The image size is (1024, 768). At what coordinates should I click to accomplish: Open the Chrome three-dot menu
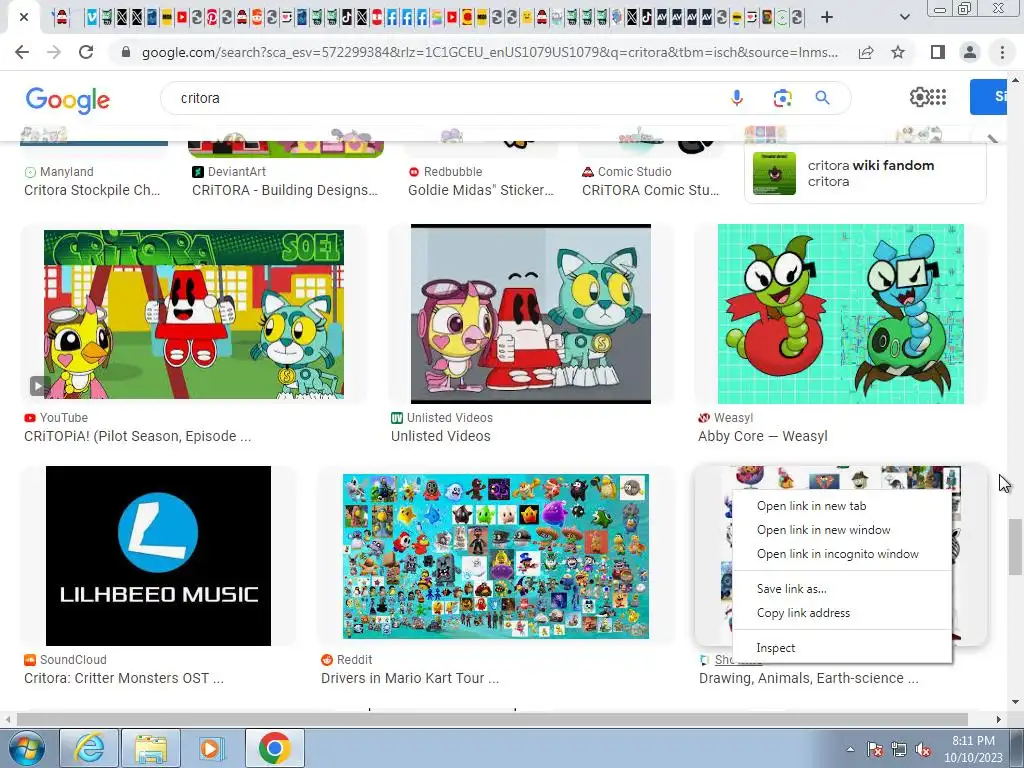point(1002,52)
